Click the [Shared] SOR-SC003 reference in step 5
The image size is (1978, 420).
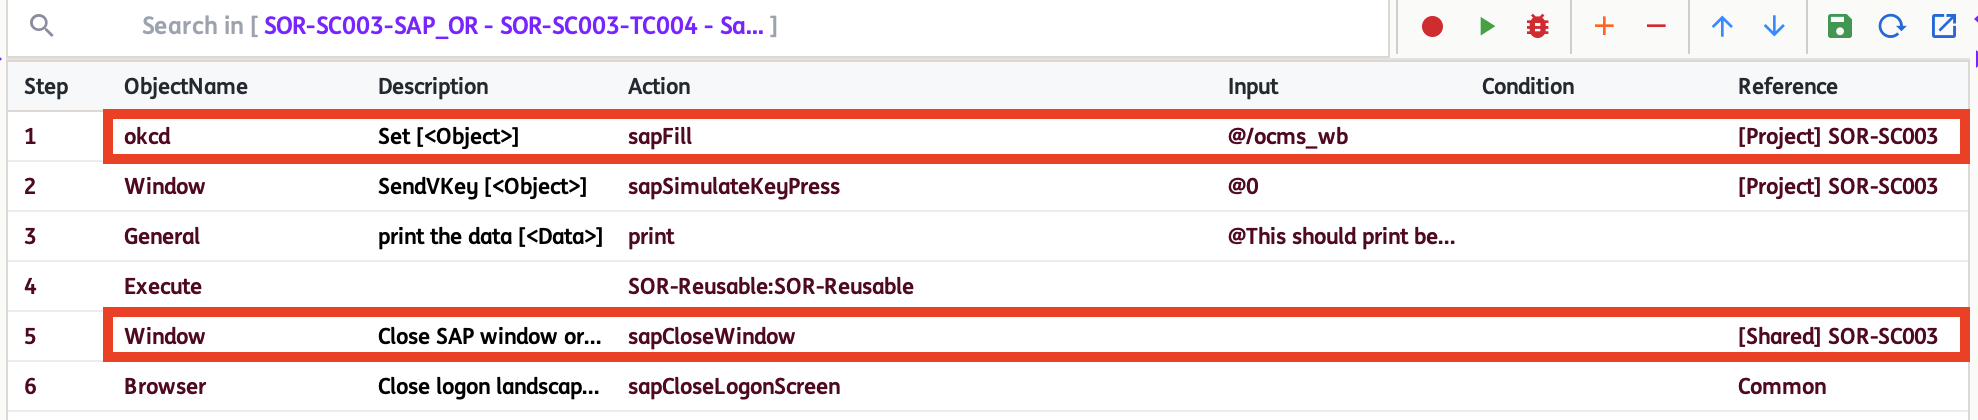pos(1838,336)
